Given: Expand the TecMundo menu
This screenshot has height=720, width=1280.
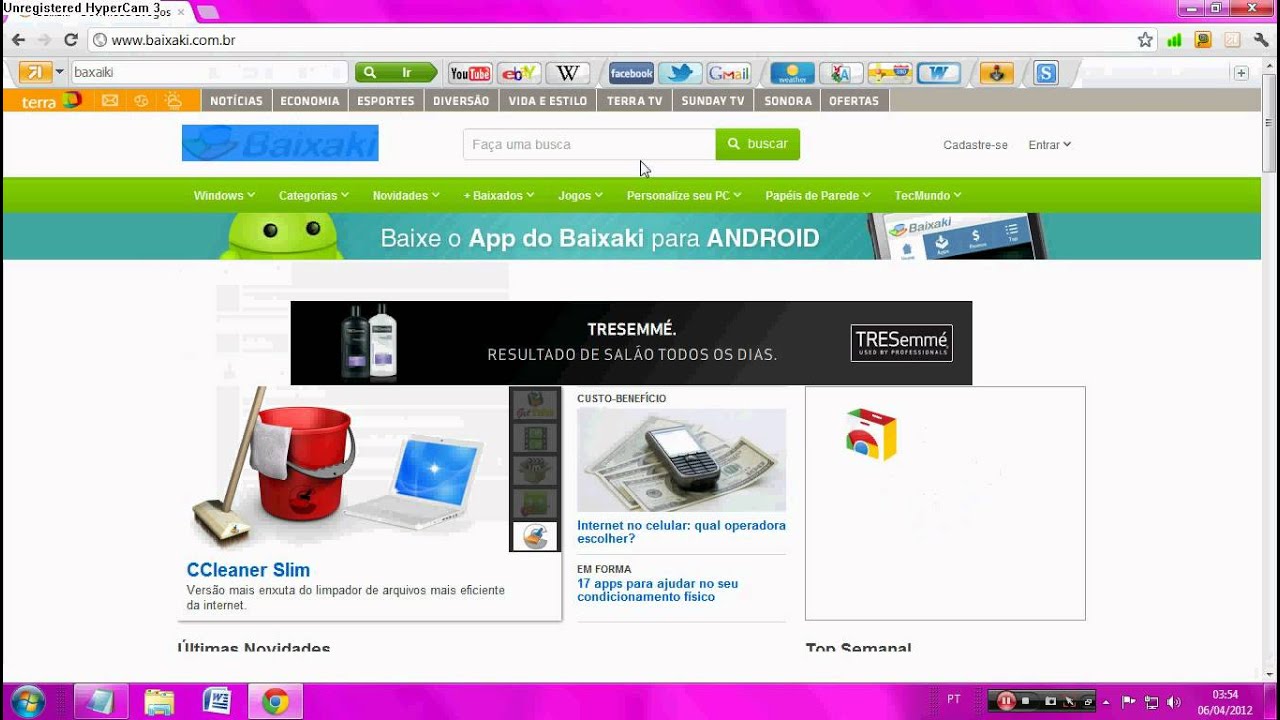Looking at the screenshot, I should [928, 196].
